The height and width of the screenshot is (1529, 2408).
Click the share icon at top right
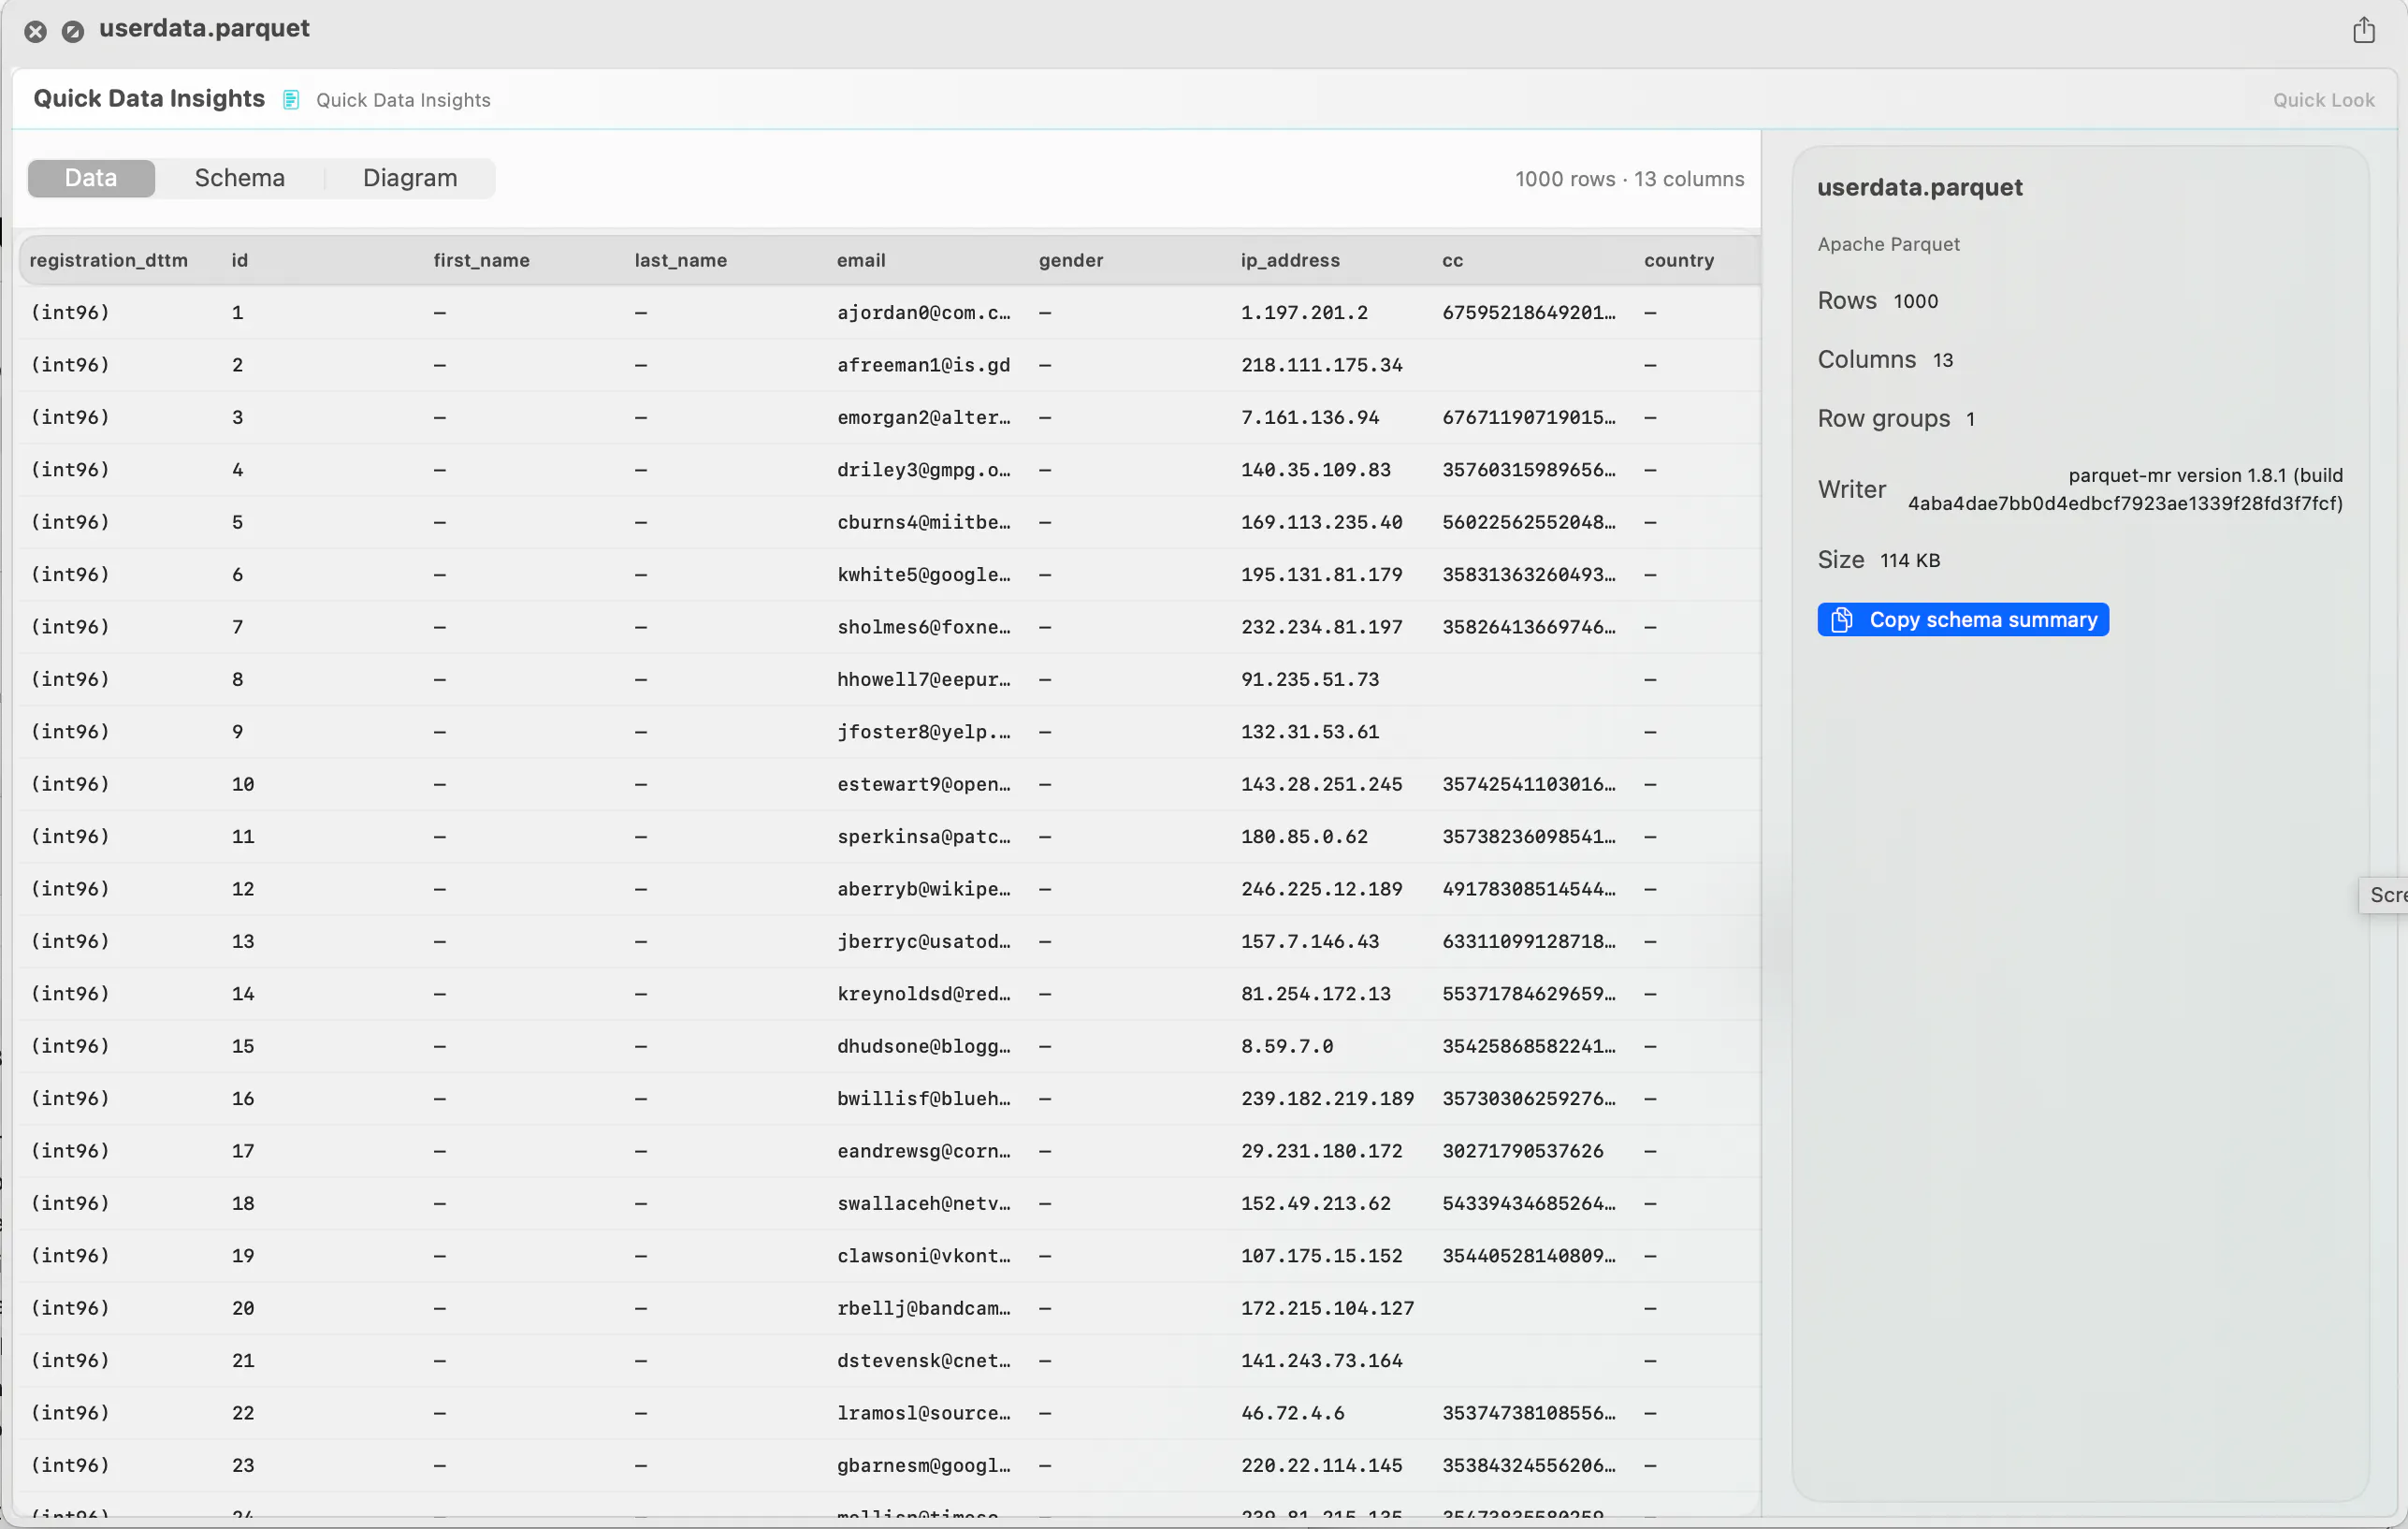[x=2363, y=30]
